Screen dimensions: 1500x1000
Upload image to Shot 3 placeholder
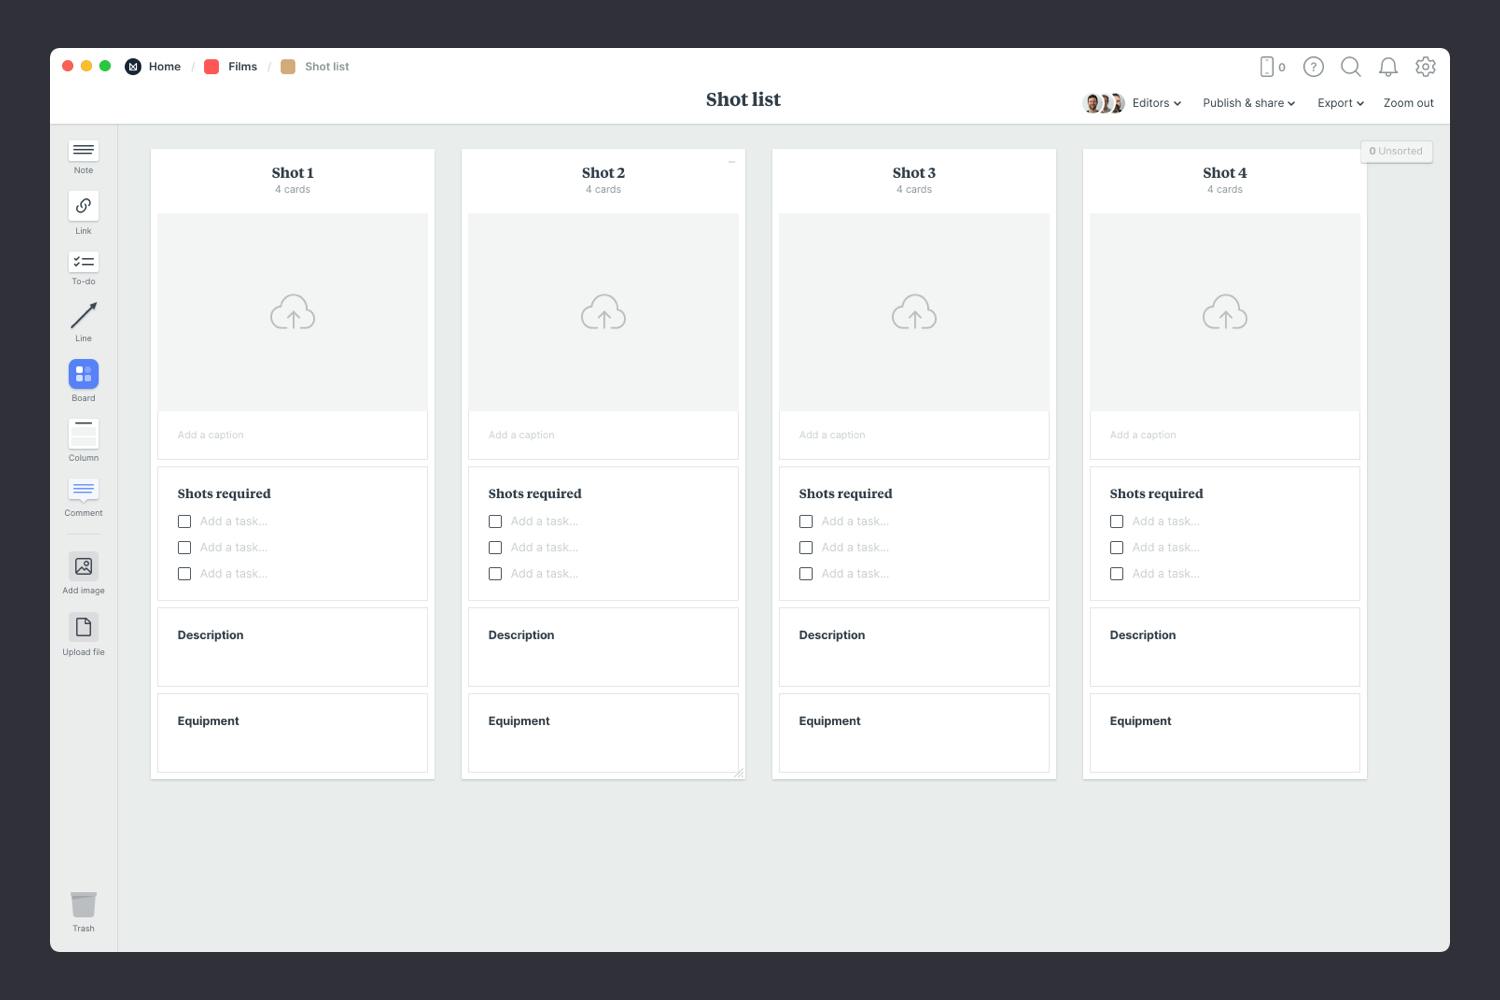click(x=914, y=313)
